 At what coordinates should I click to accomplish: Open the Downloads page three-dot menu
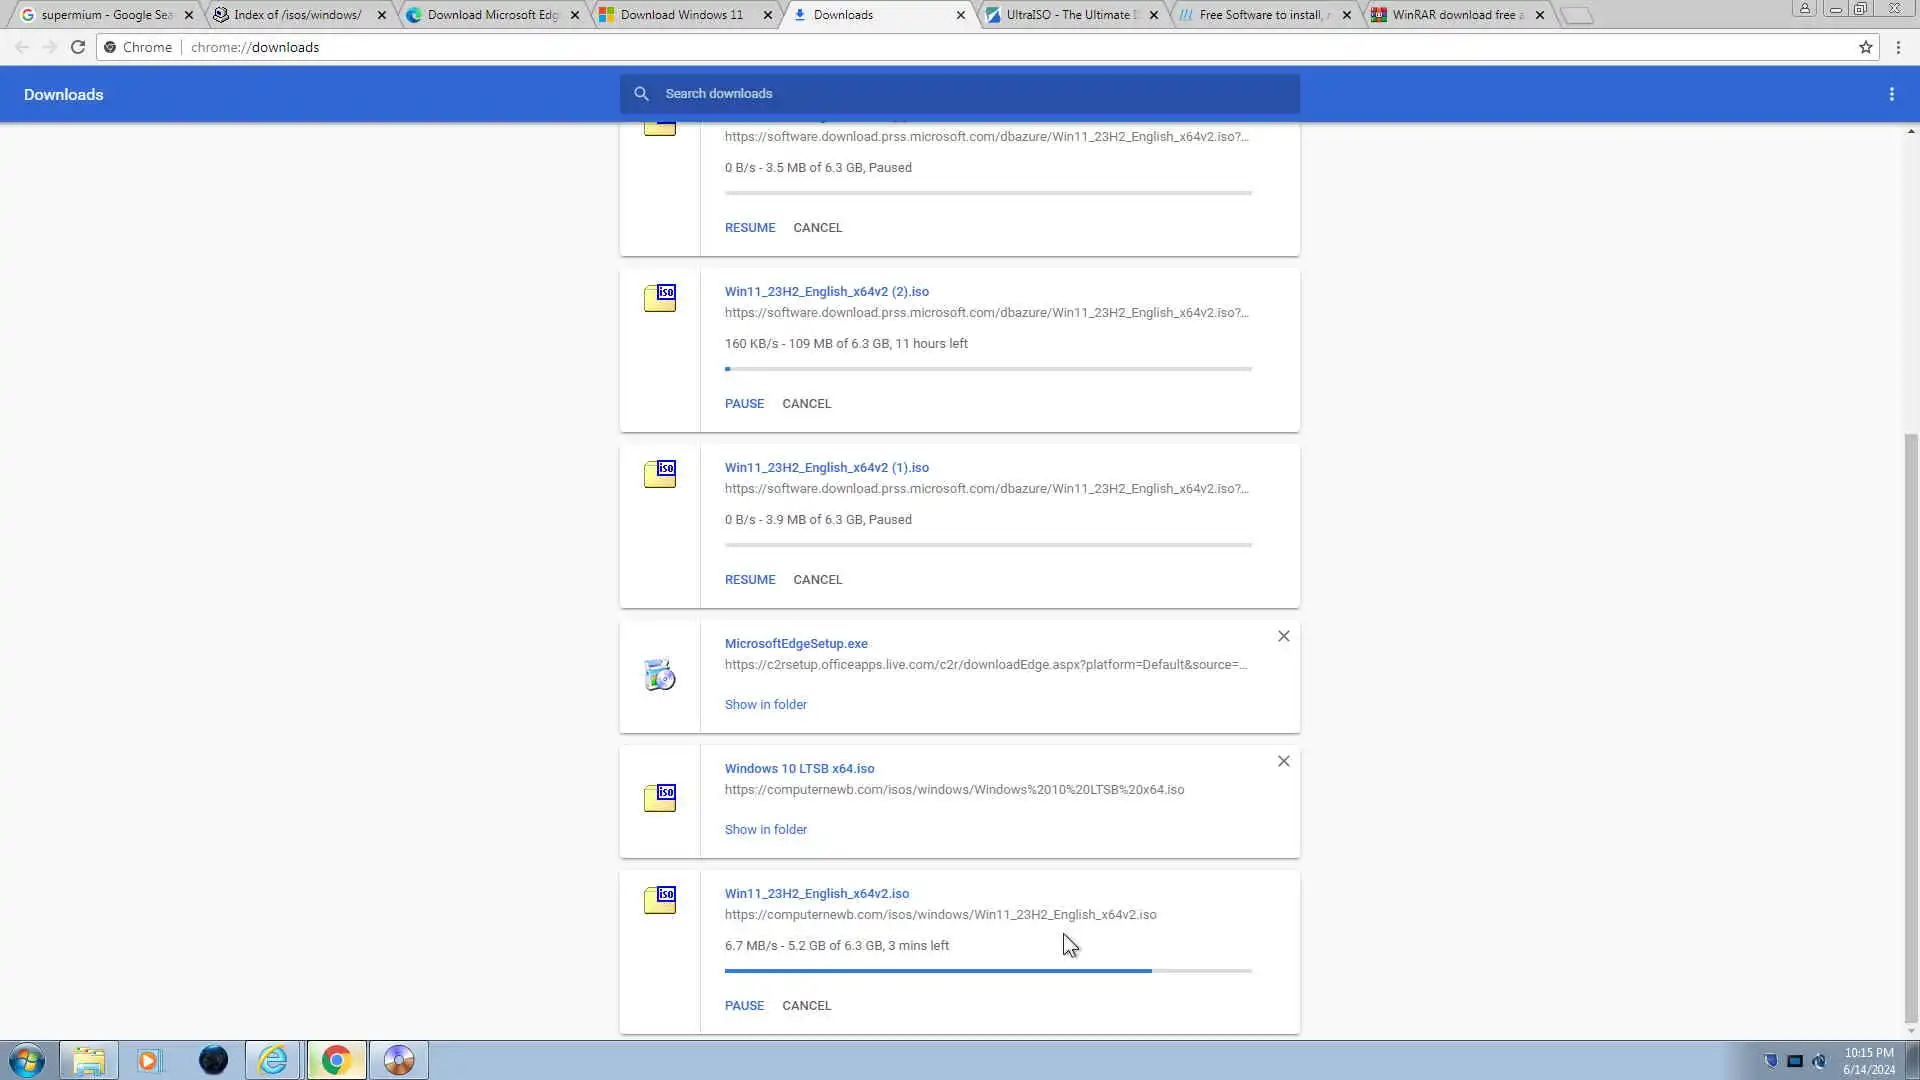tap(1891, 94)
